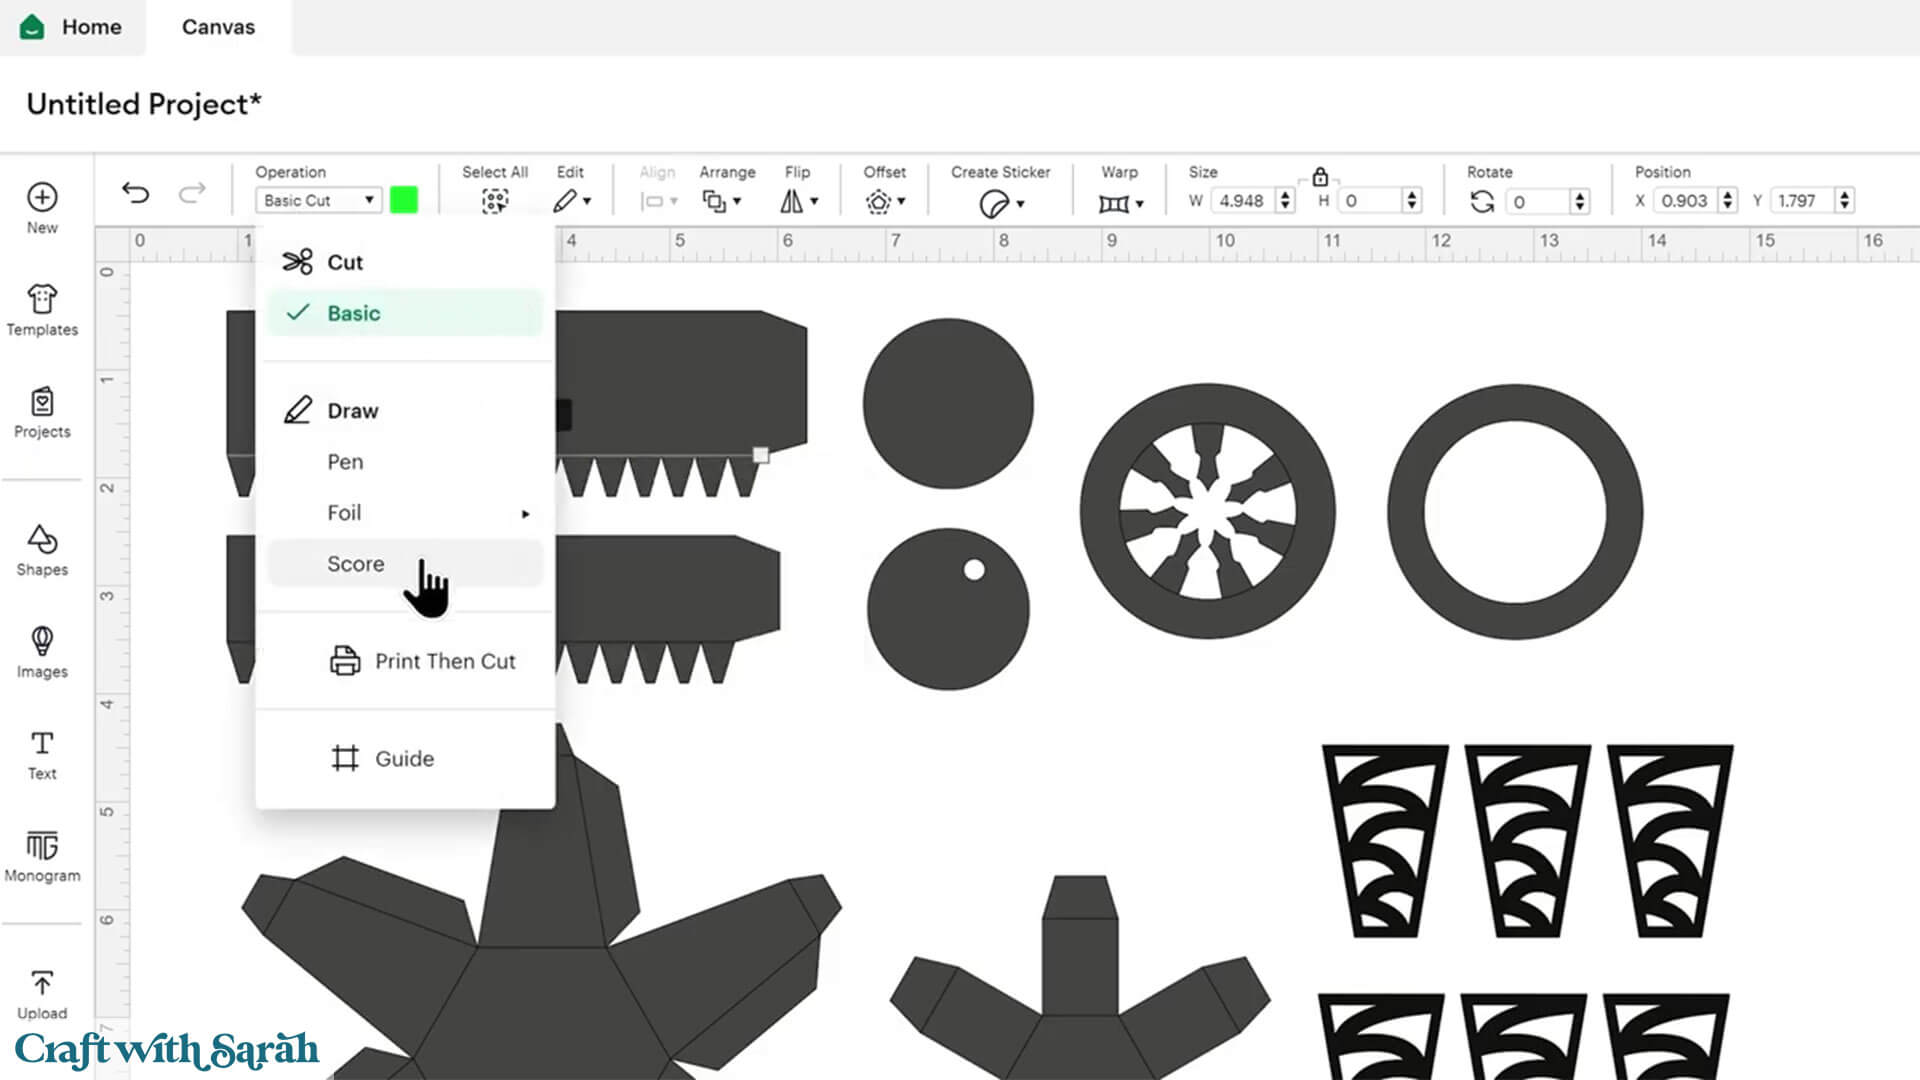
Task: Open the Monogram maker
Action: tap(42, 856)
